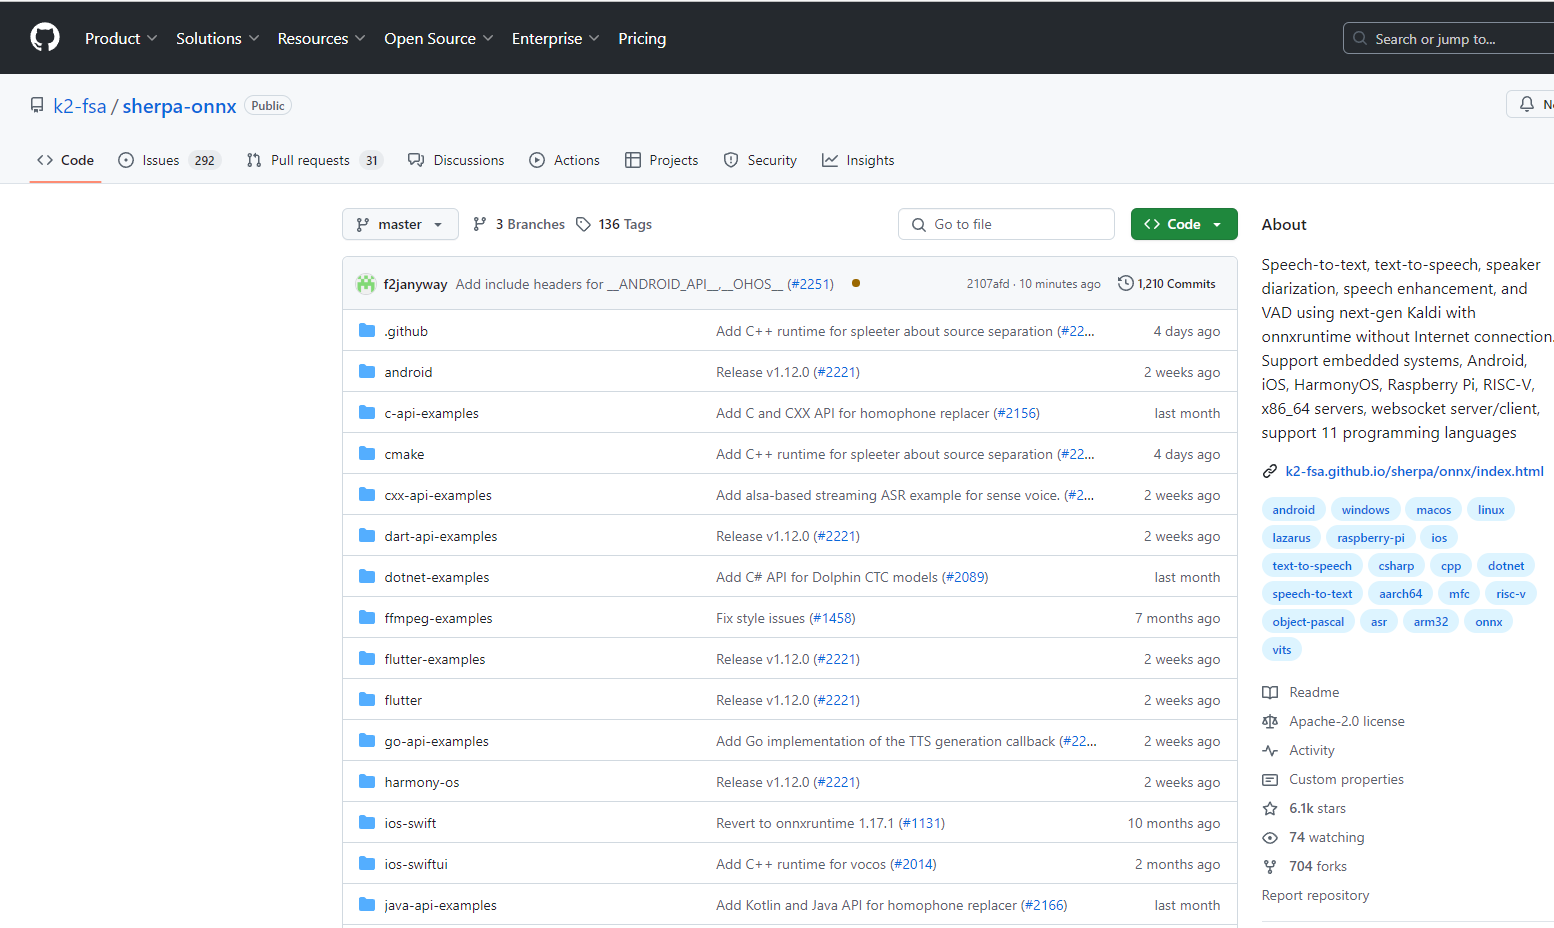Click the commit status dot indicator
1554x928 pixels.
pyautogui.click(x=856, y=283)
